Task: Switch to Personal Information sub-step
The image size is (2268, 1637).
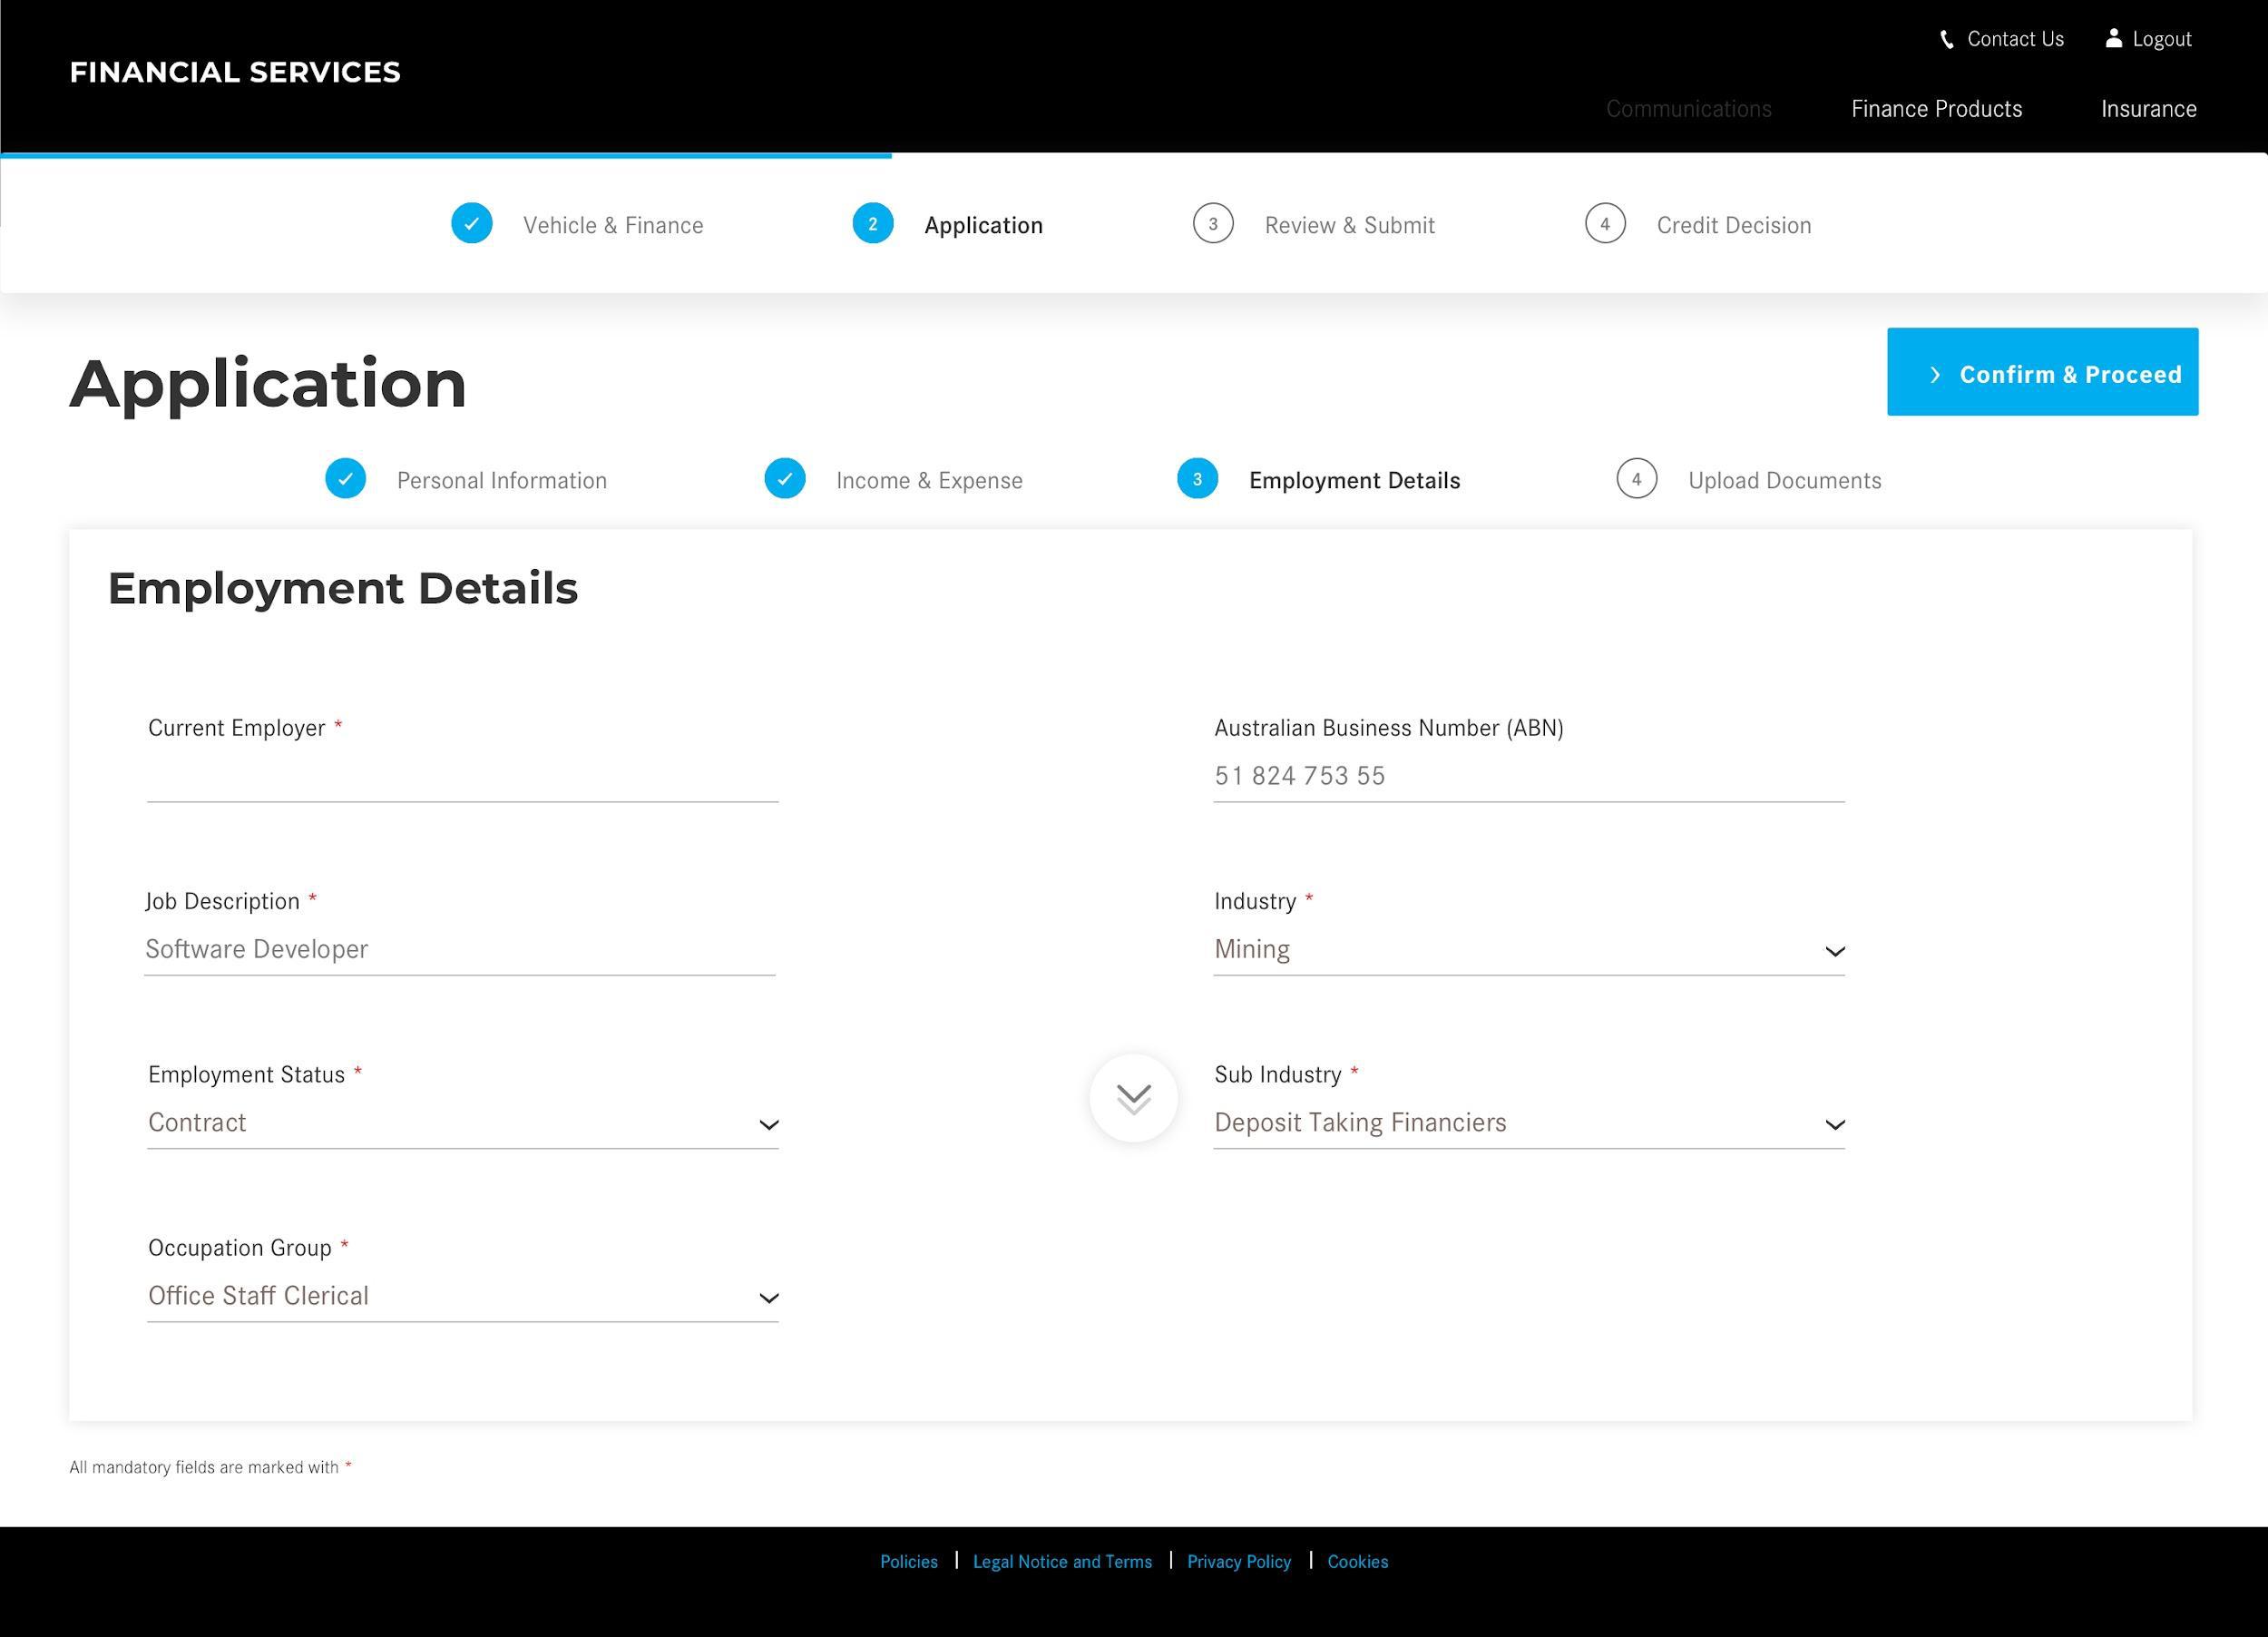Action: 502,481
